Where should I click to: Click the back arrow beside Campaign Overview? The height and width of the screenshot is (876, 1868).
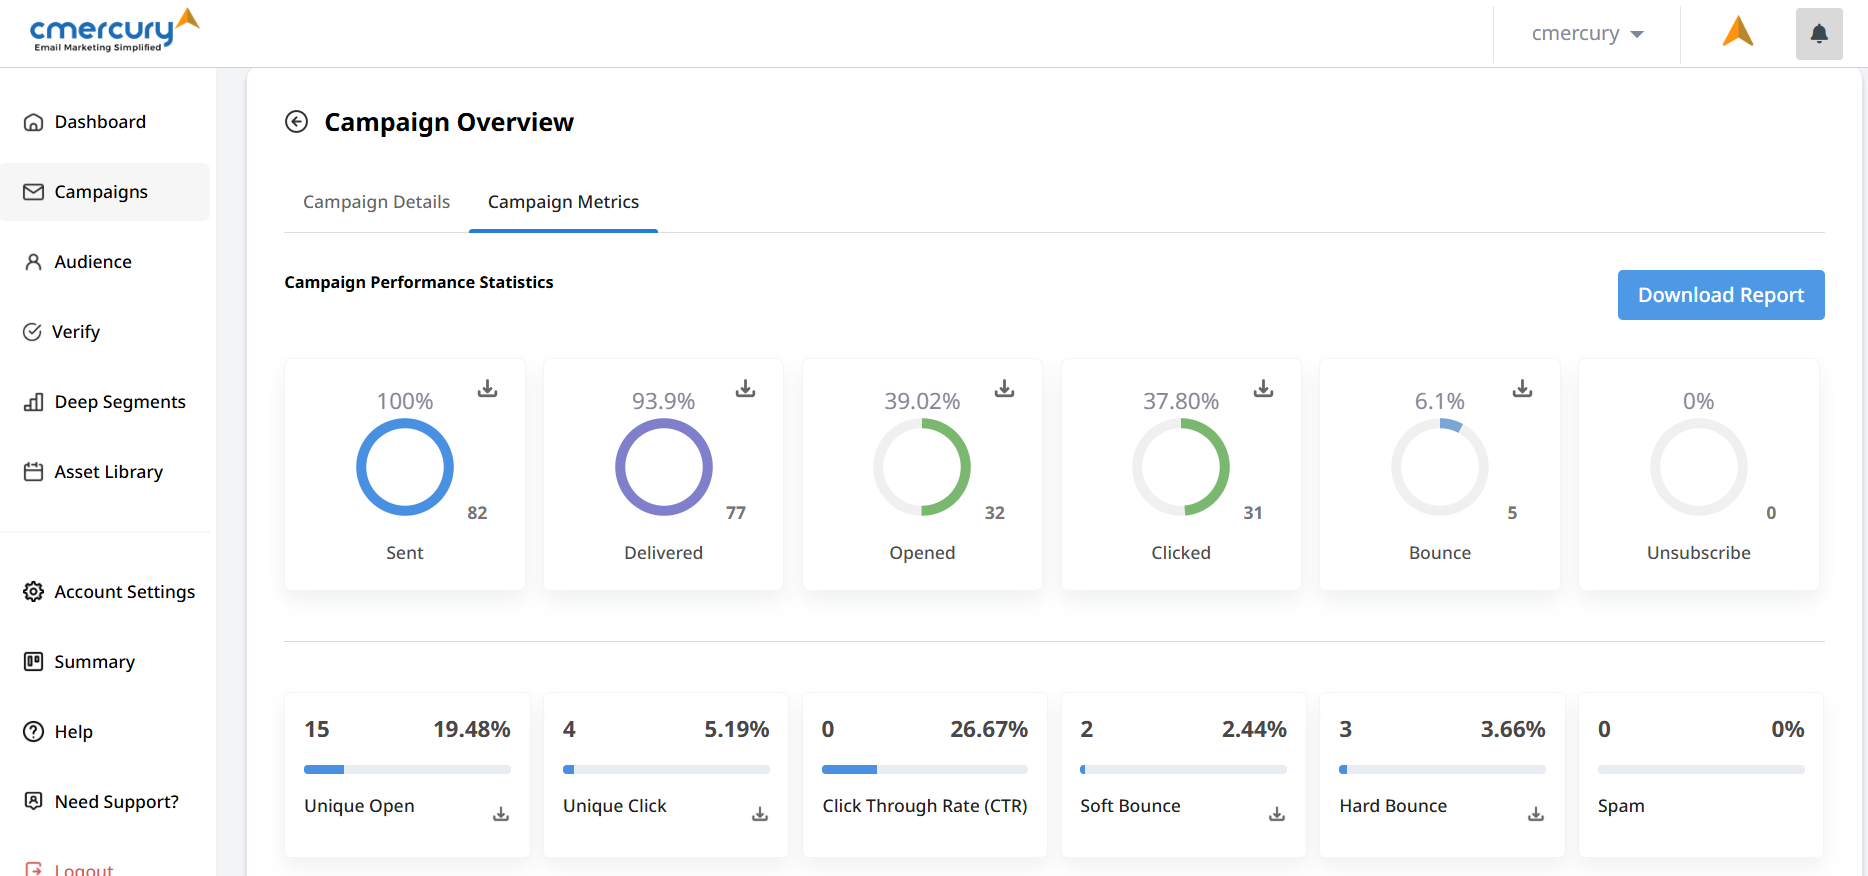296,122
